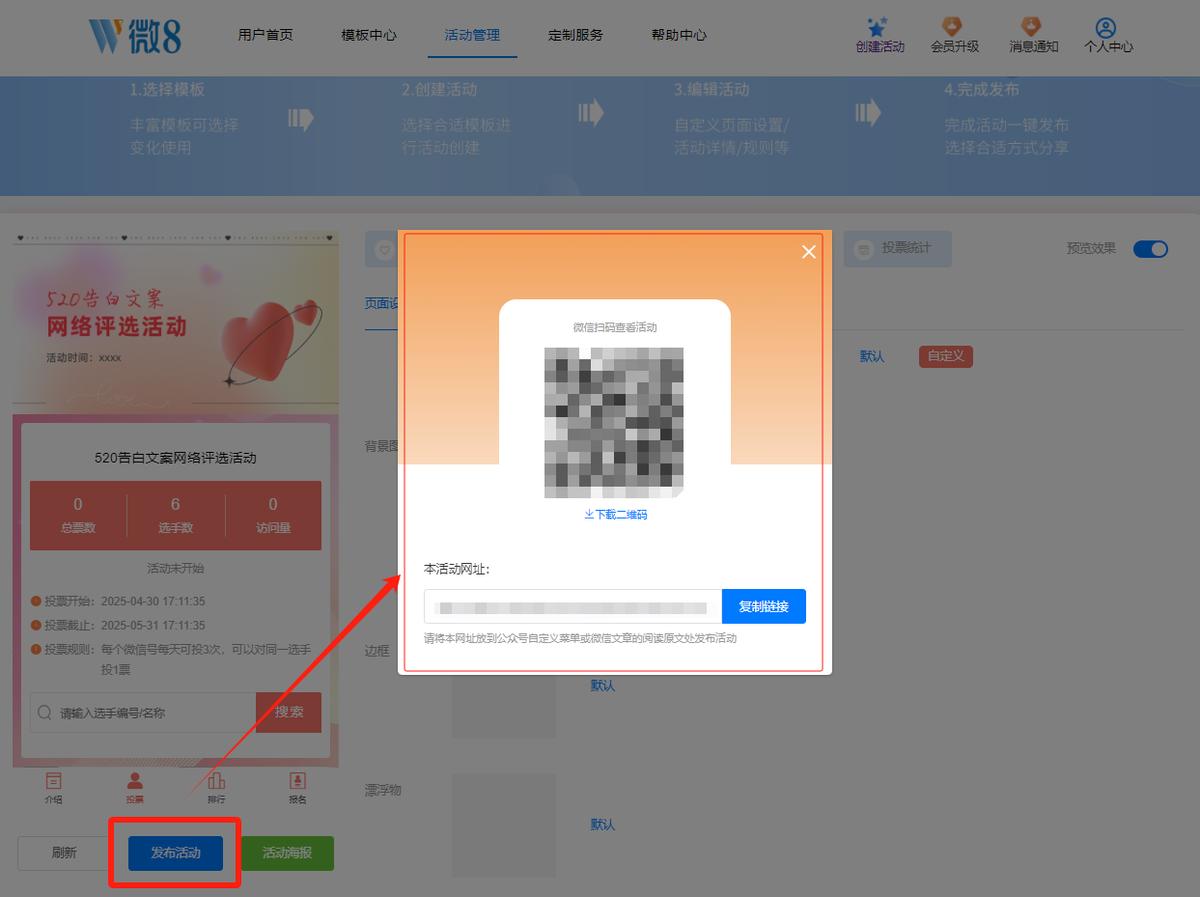
Task: Click 访问量 stat in preview
Action: point(273,515)
